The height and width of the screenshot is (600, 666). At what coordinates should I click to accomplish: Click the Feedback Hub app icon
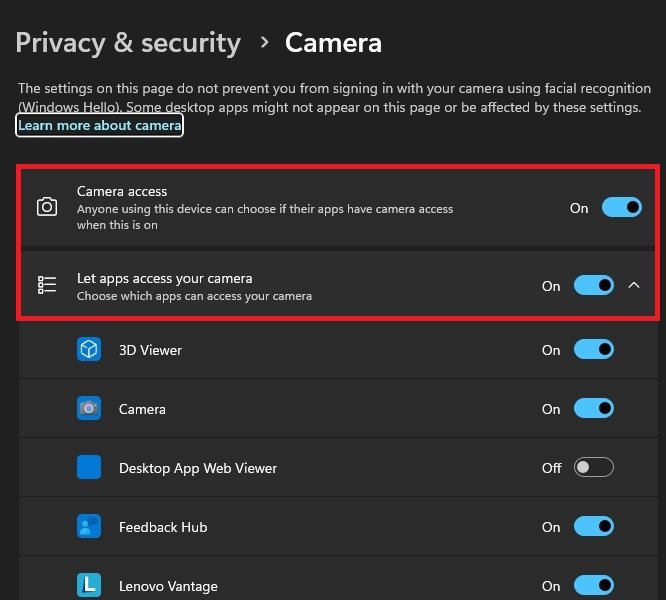(89, 527)
